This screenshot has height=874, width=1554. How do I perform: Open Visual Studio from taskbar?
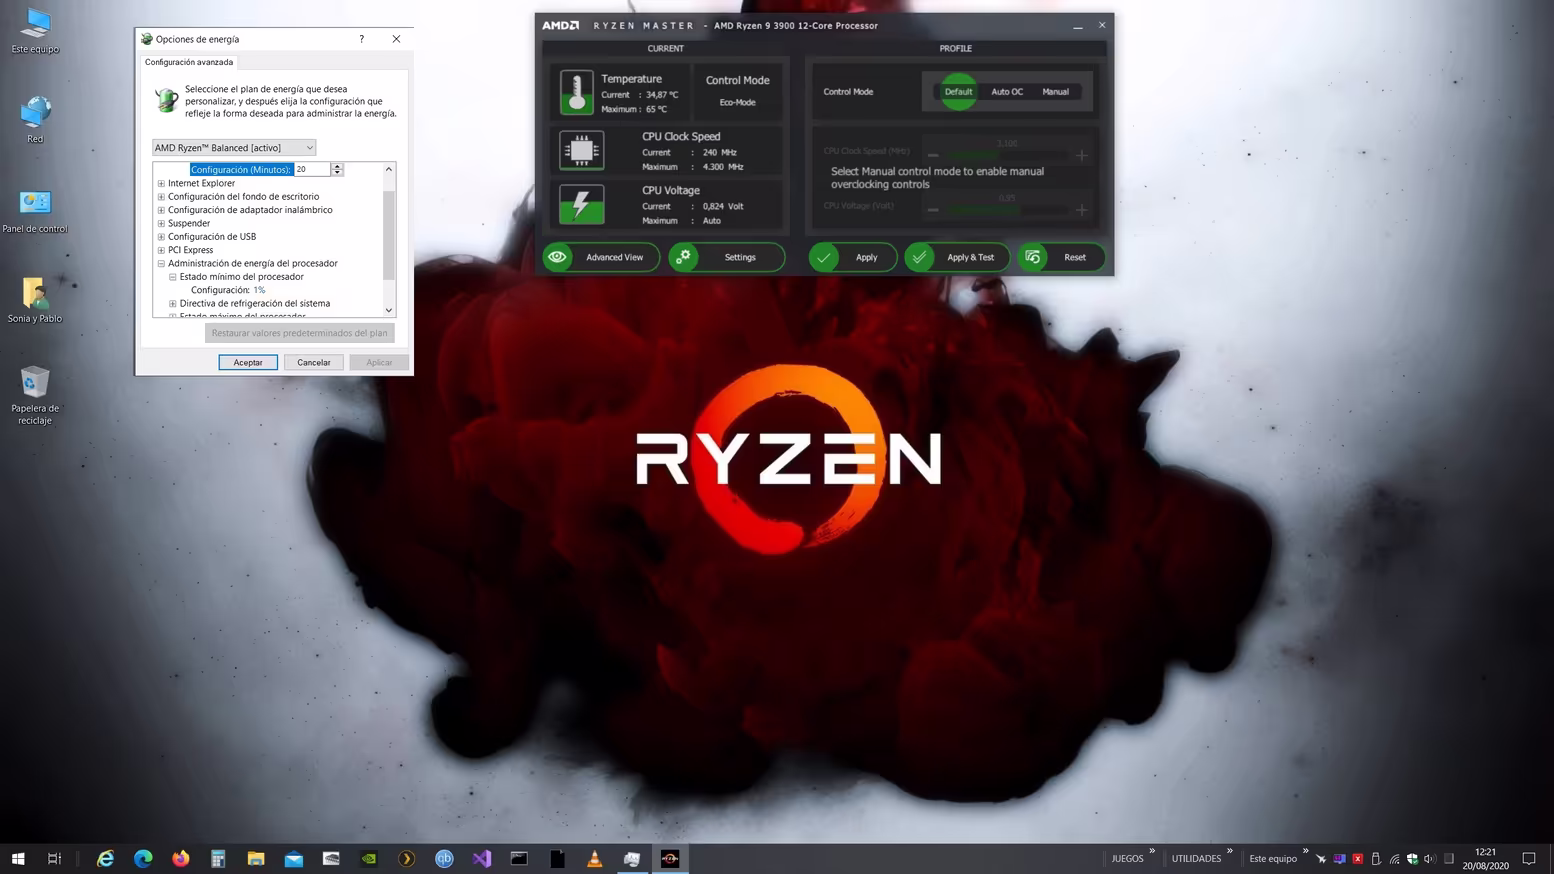482,859
